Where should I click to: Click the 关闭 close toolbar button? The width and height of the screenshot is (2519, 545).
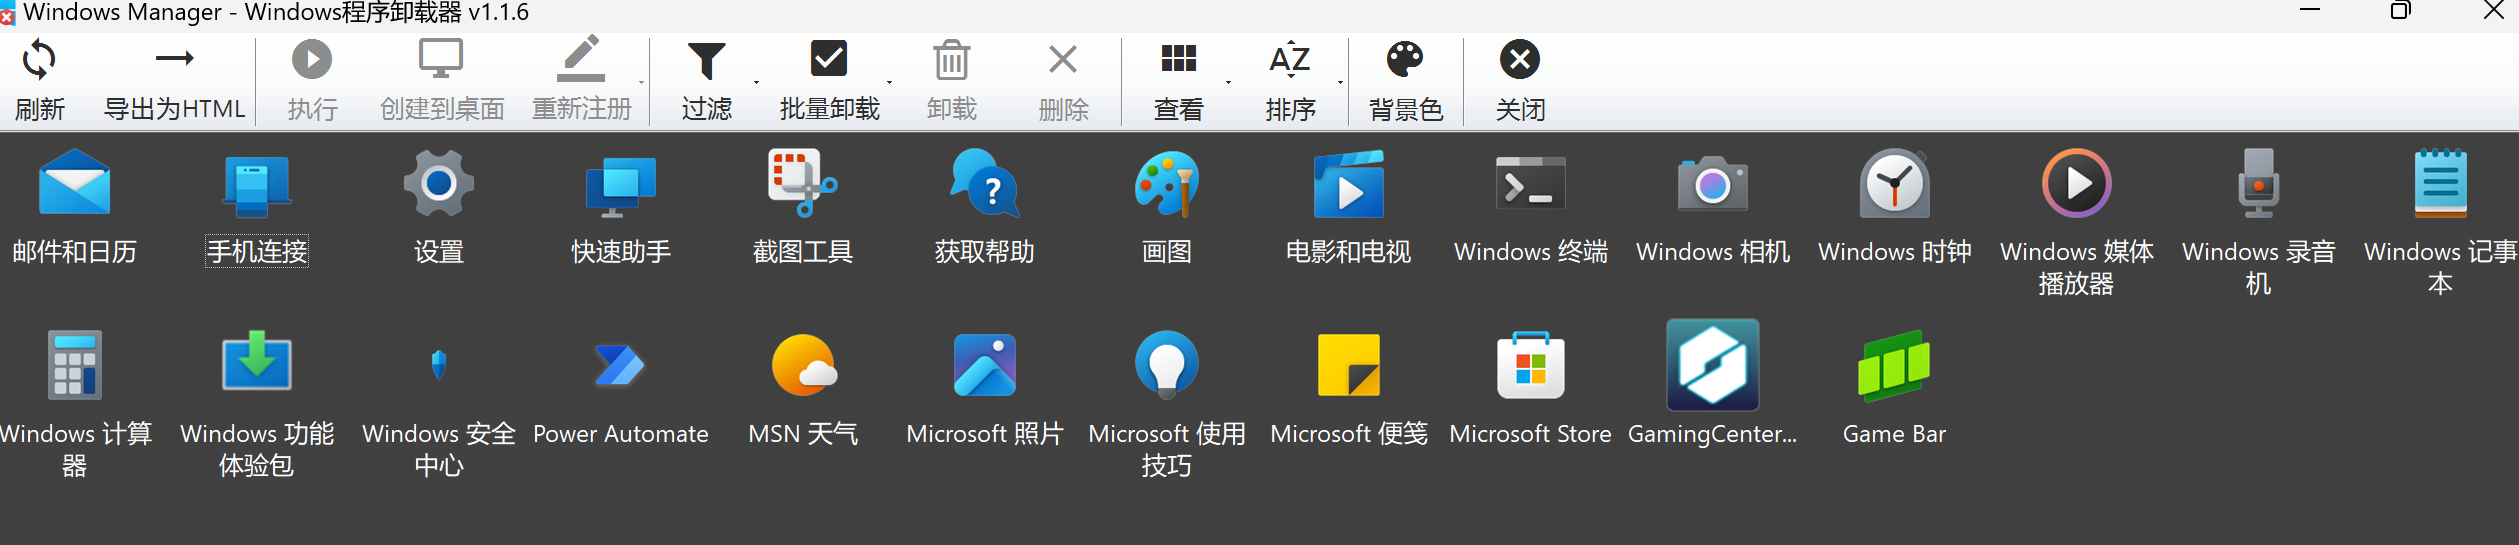pyautogui.click(x=1520, y=80)
